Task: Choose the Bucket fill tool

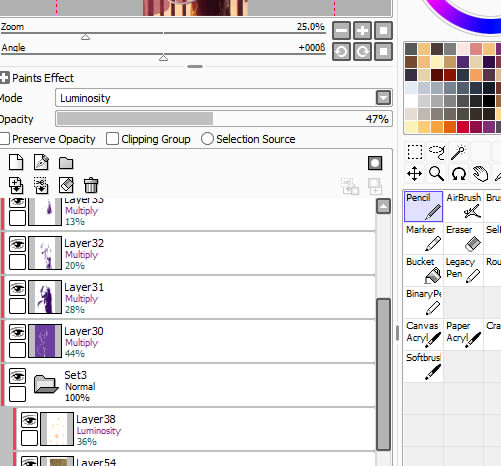Action: (423, 271)
